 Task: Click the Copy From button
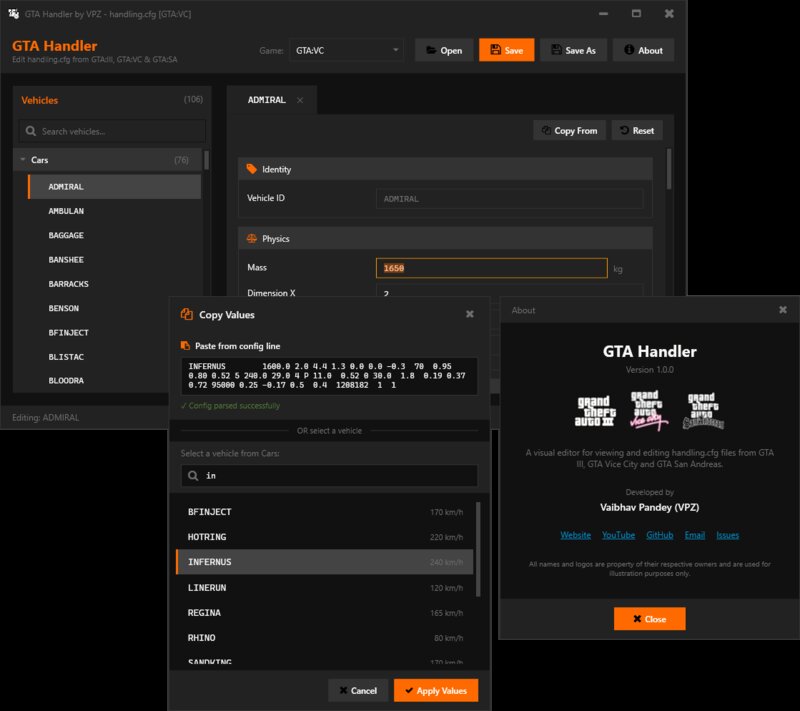[x=569, y=130]
